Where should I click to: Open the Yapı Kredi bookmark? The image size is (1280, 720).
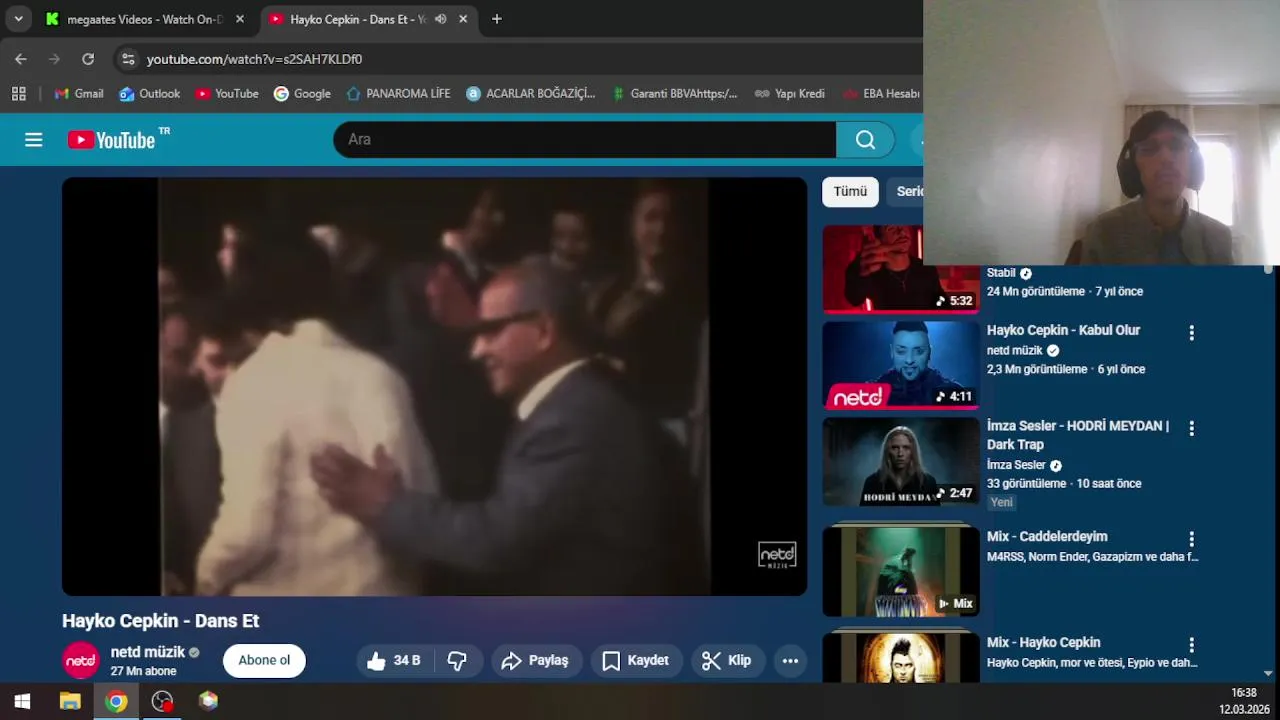click(x=789, y=93)
